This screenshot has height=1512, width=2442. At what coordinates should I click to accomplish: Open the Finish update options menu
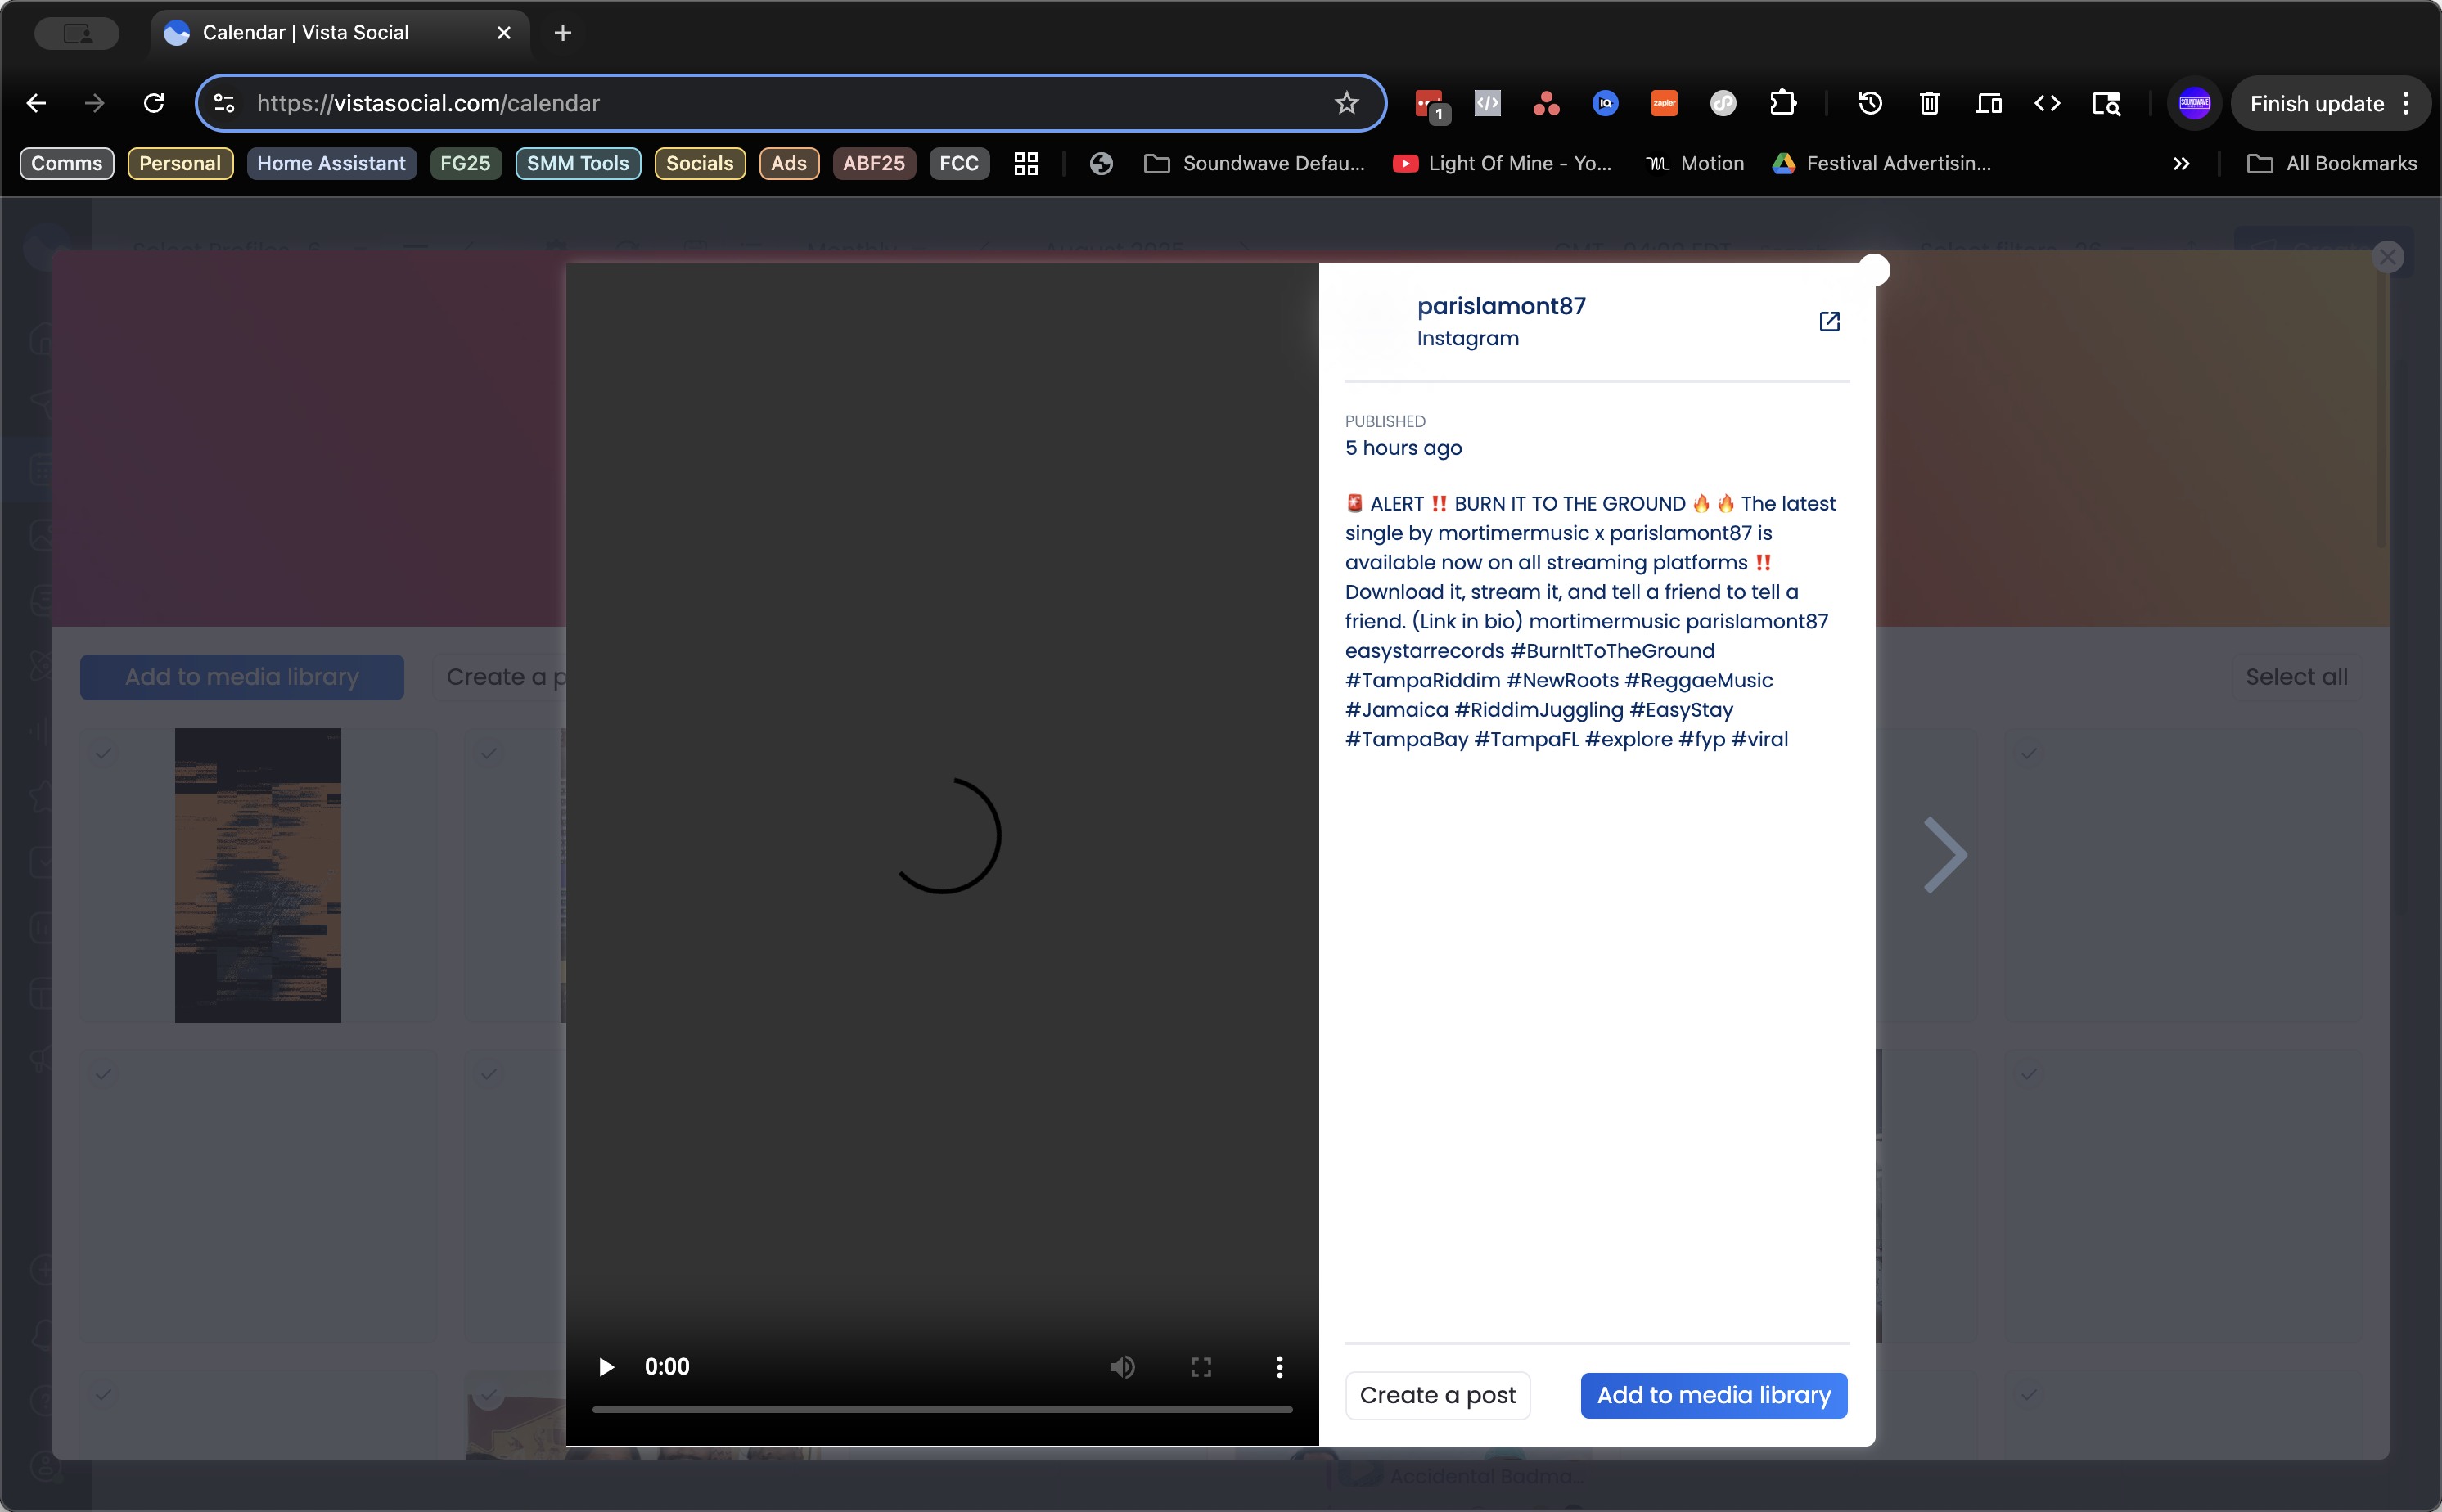pyautogui.click(x=2406, y=103)
